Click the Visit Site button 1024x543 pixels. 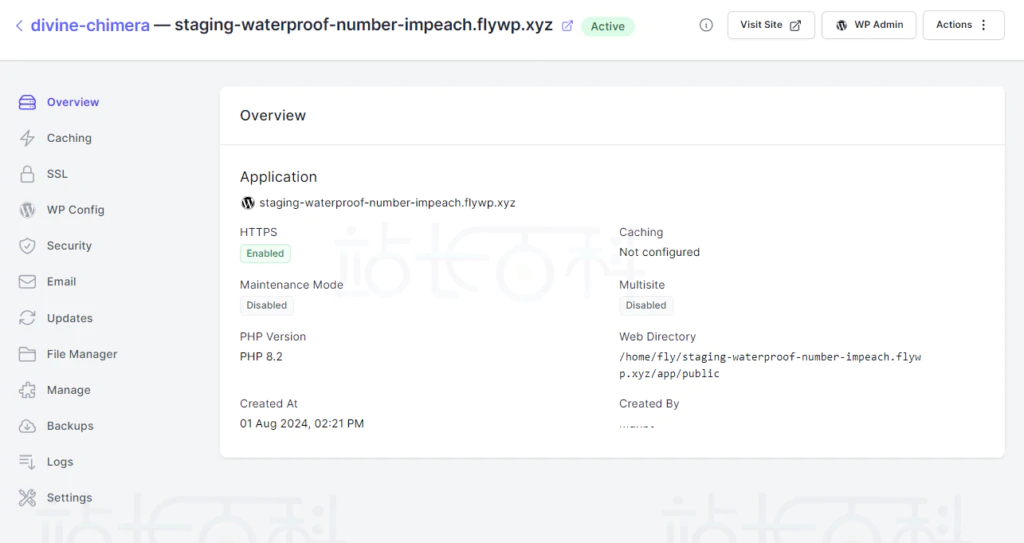click(x=770, y=25)
